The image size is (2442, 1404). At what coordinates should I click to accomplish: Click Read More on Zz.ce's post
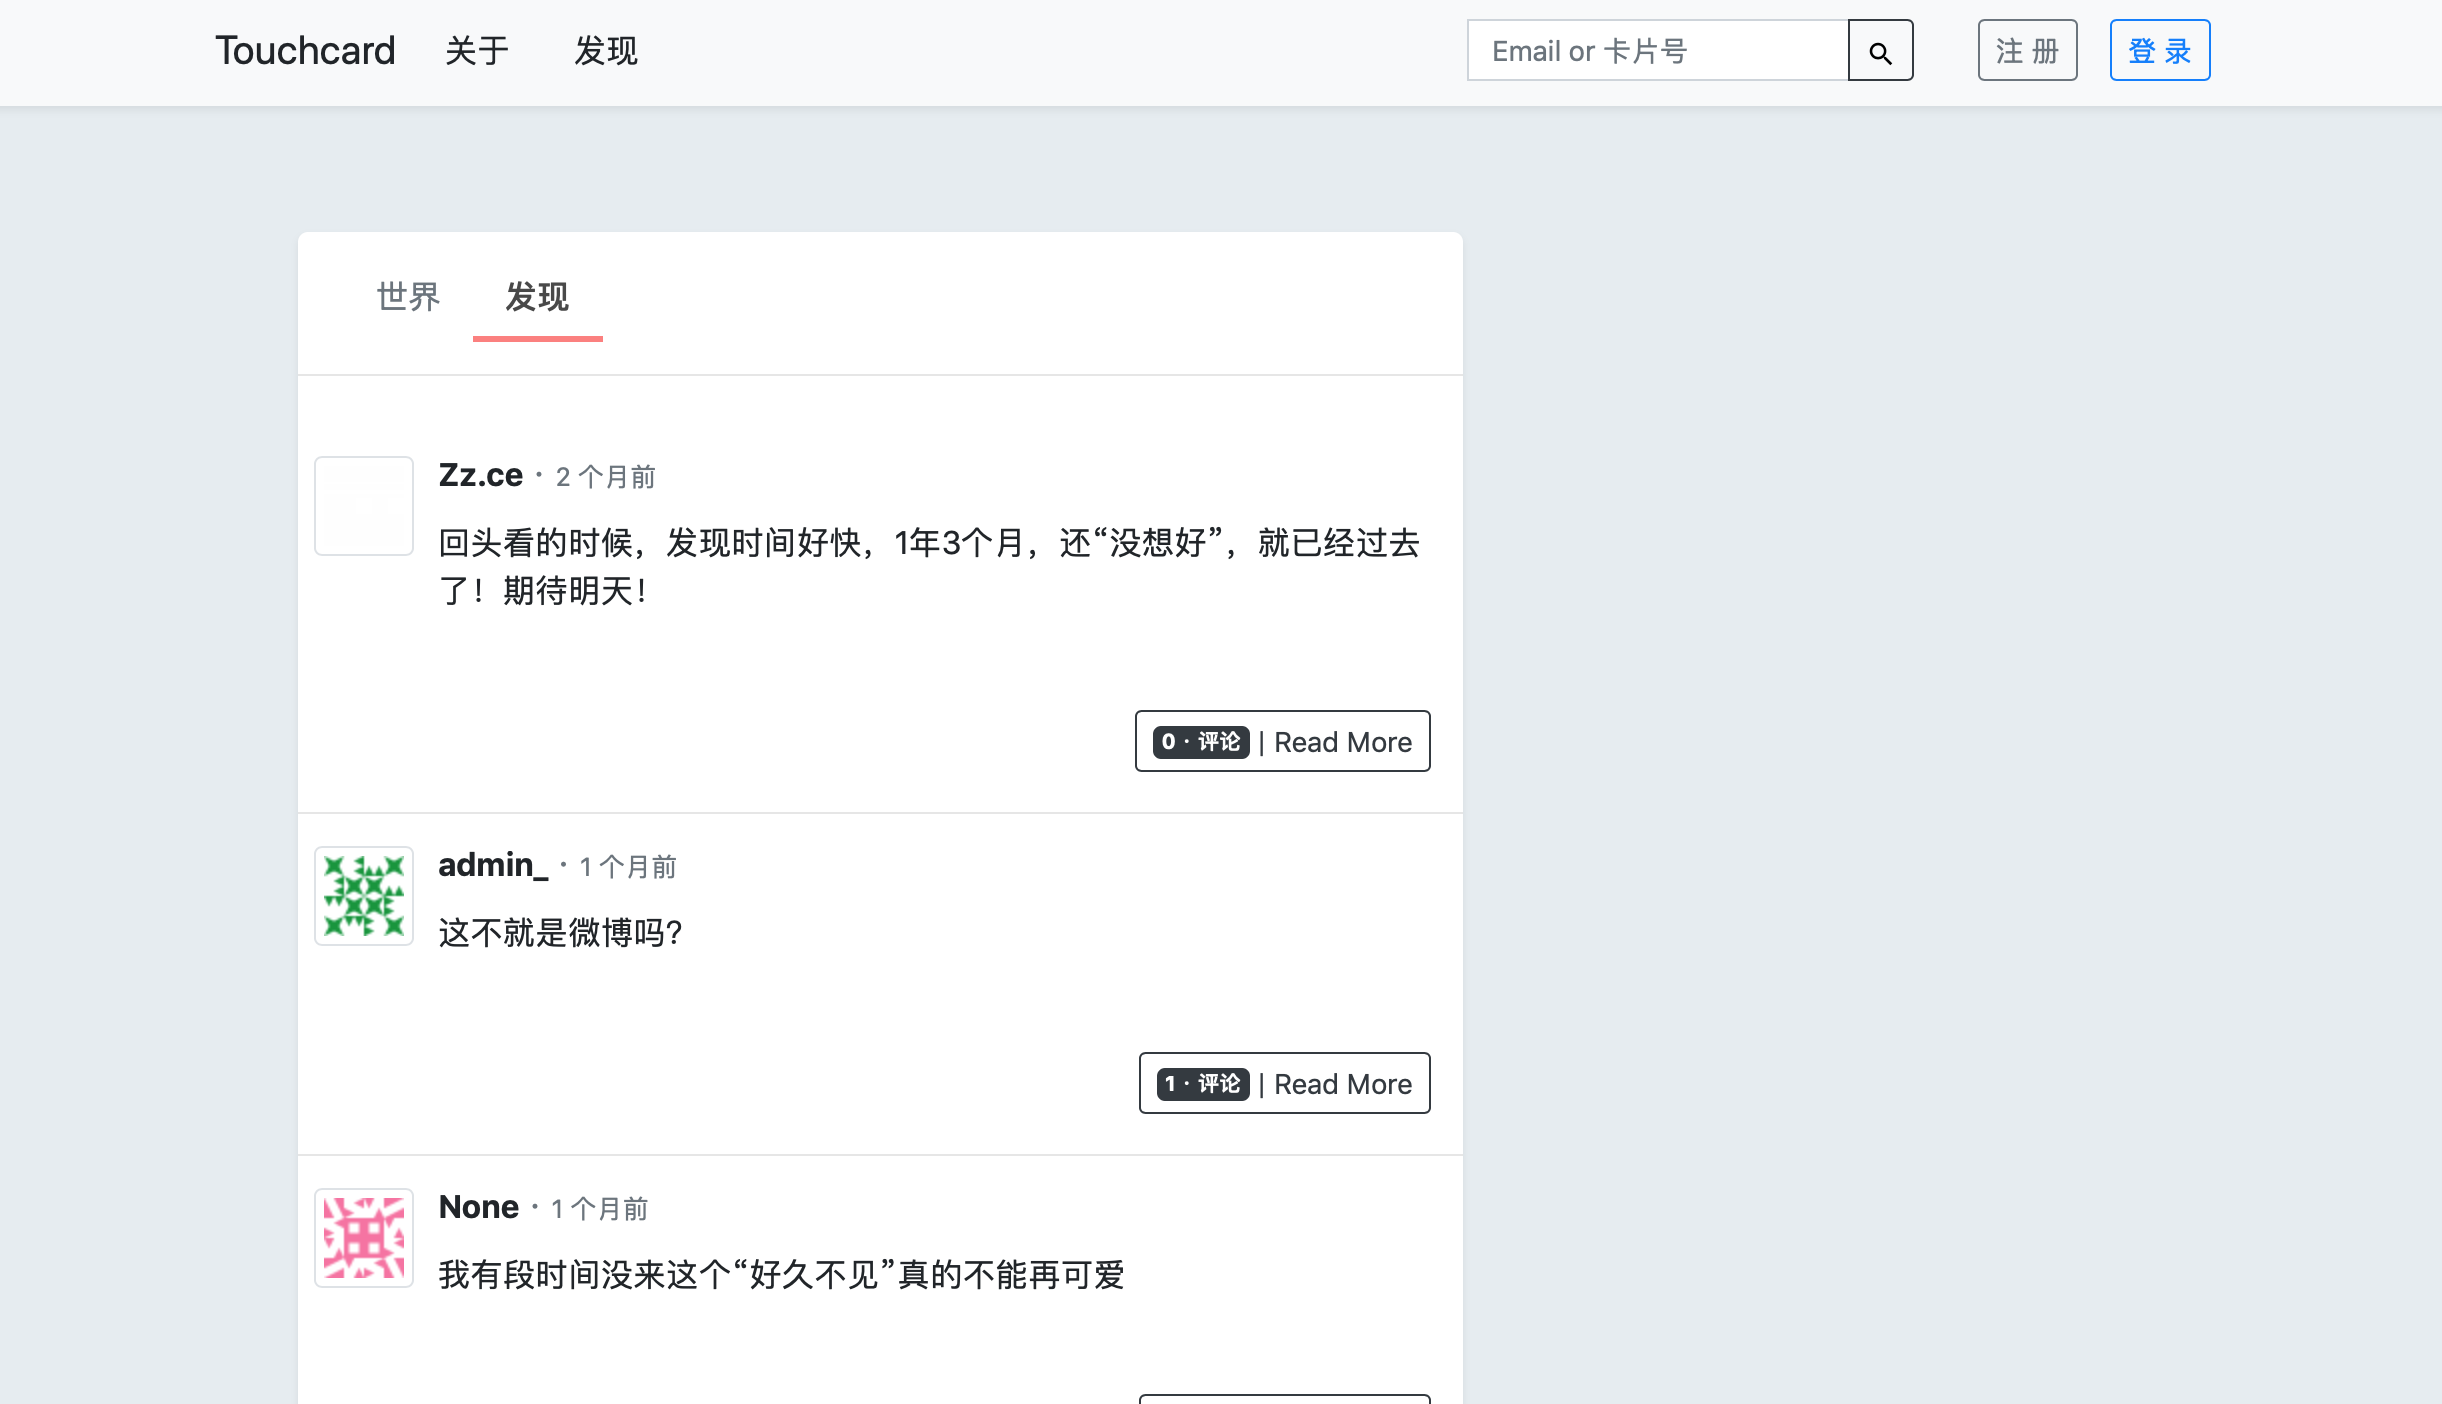coord(1343,742)
